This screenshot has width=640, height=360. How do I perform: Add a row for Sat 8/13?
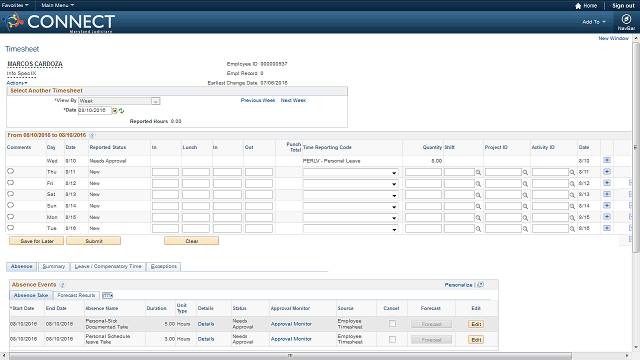click(x=607, y=194)
